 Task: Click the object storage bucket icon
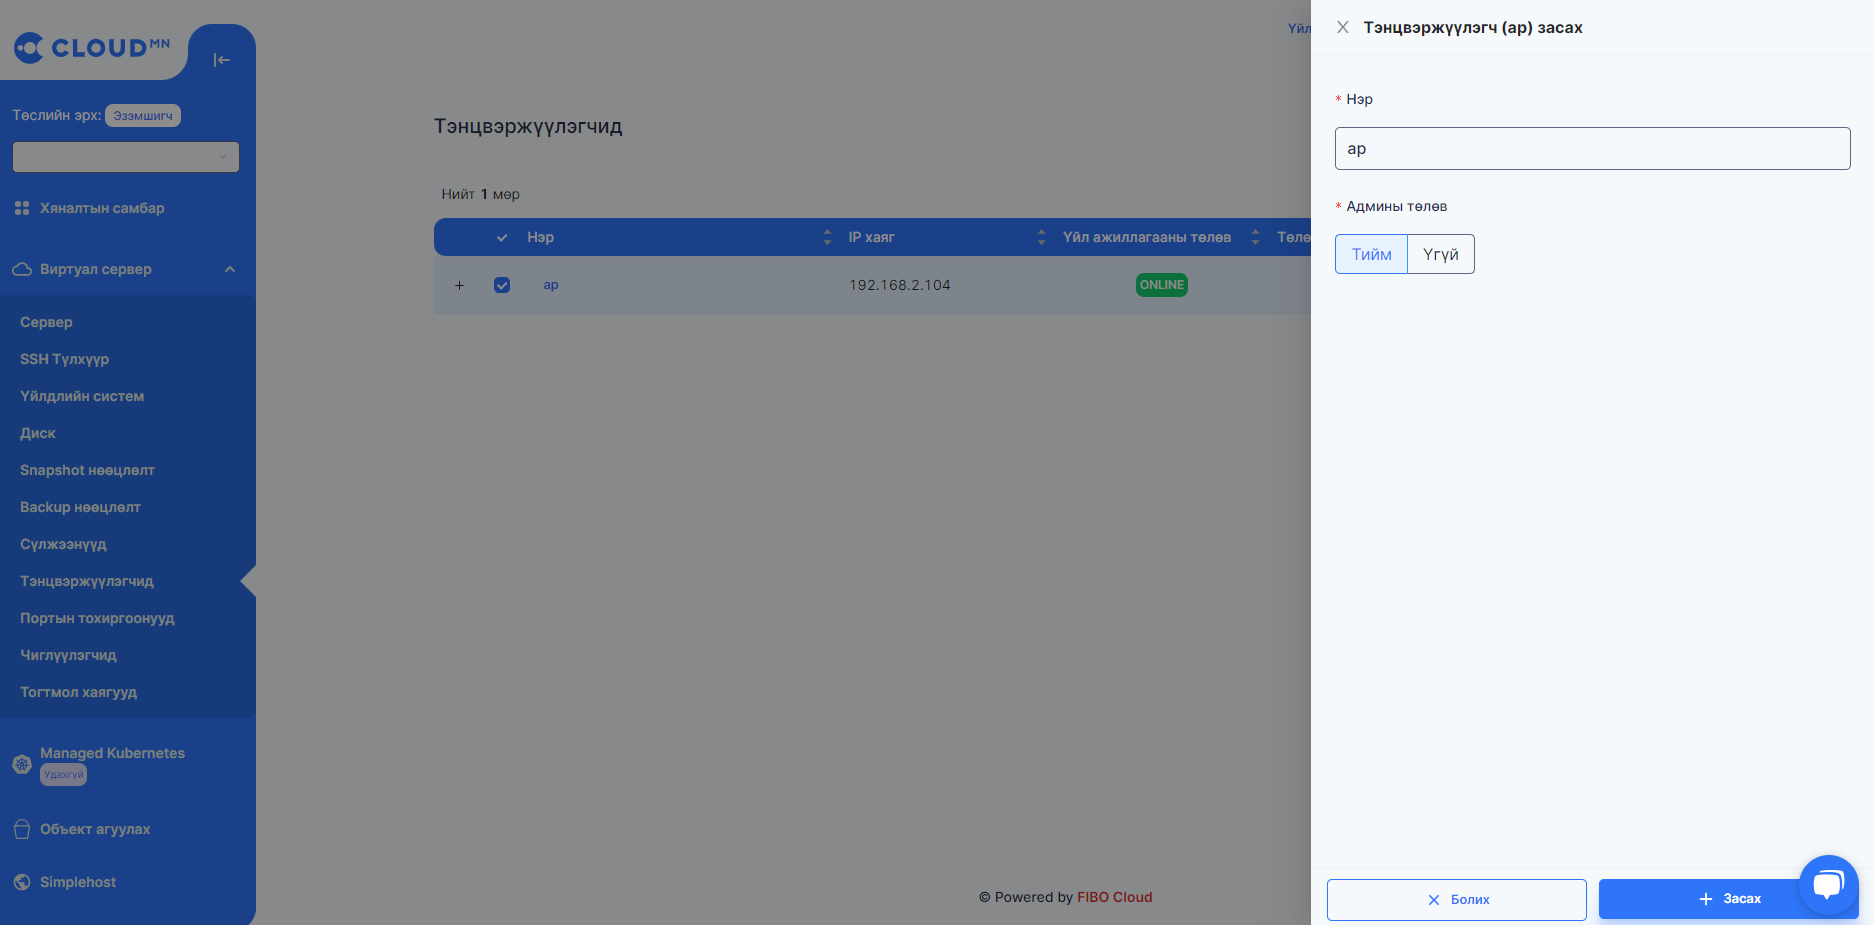coord(22,829)
